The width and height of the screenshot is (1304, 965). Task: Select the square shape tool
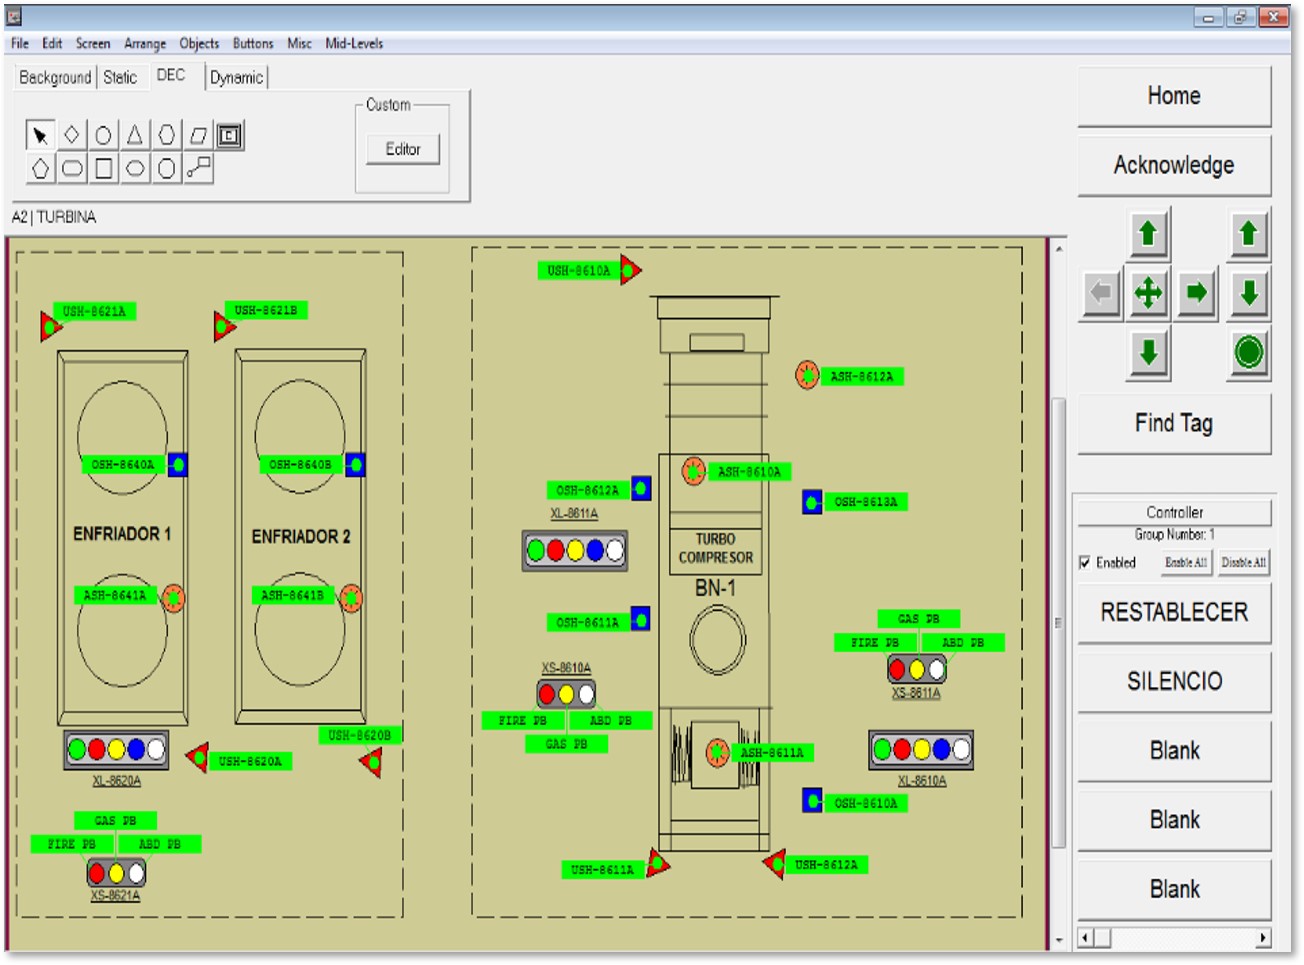(x=103, y=168)
